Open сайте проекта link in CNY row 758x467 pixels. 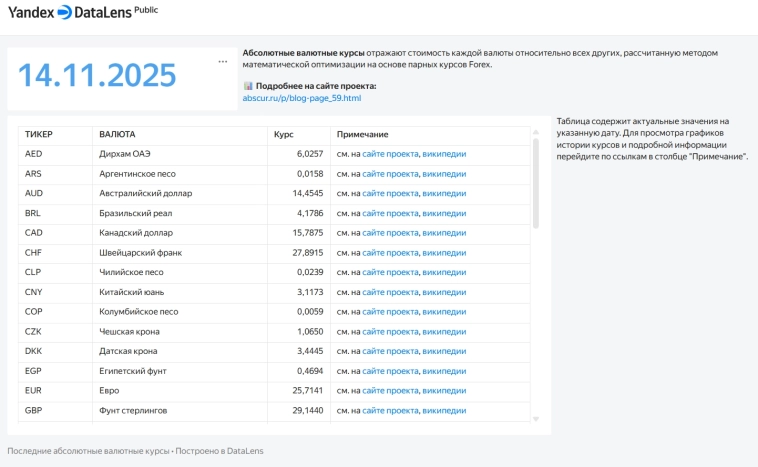click(x=390, y=292)
